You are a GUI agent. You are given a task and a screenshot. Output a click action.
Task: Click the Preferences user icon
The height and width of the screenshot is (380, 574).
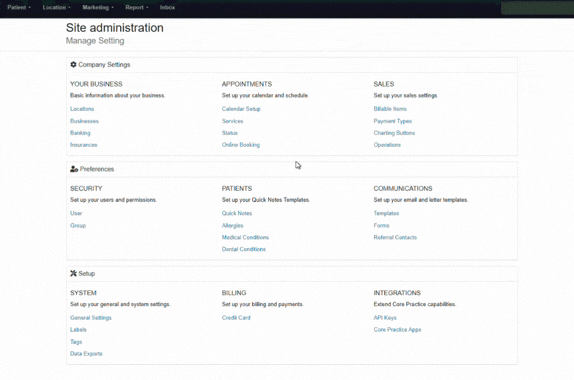(x=74, y=169)
